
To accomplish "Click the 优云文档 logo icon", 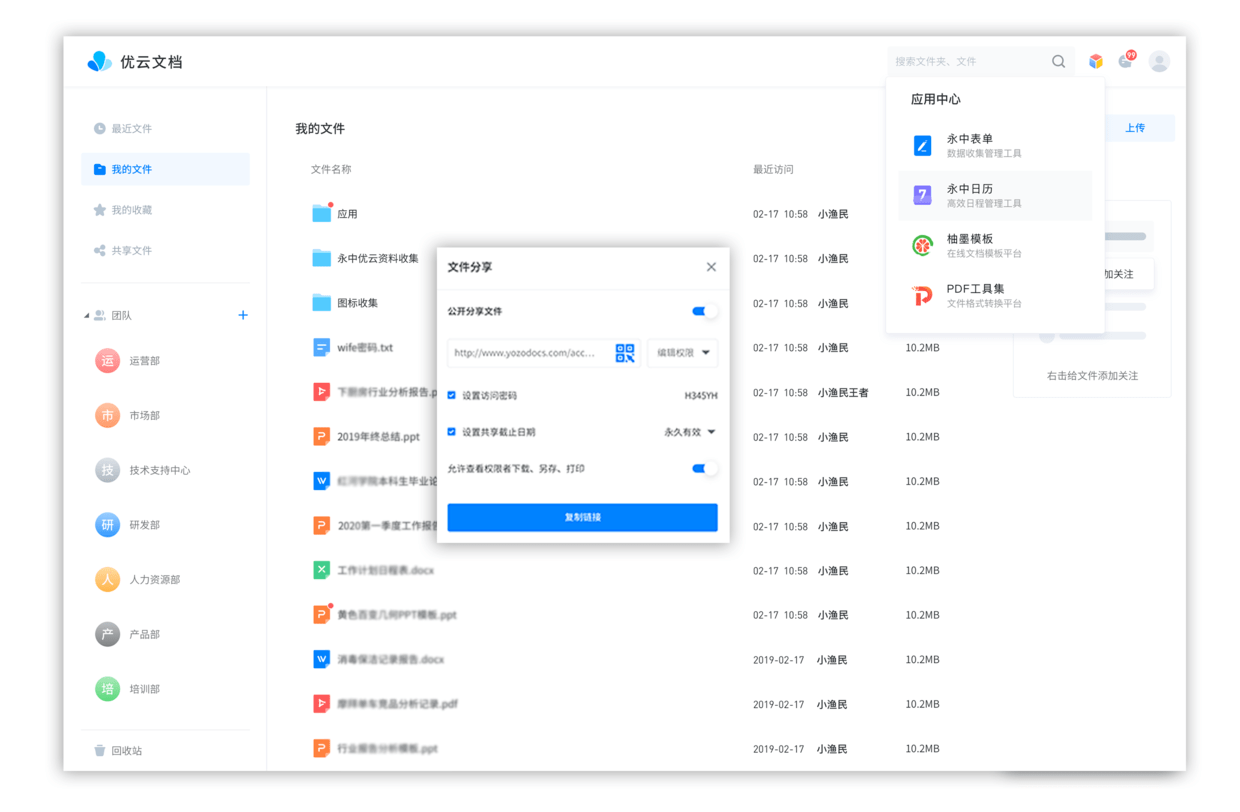I will point(99,61).
